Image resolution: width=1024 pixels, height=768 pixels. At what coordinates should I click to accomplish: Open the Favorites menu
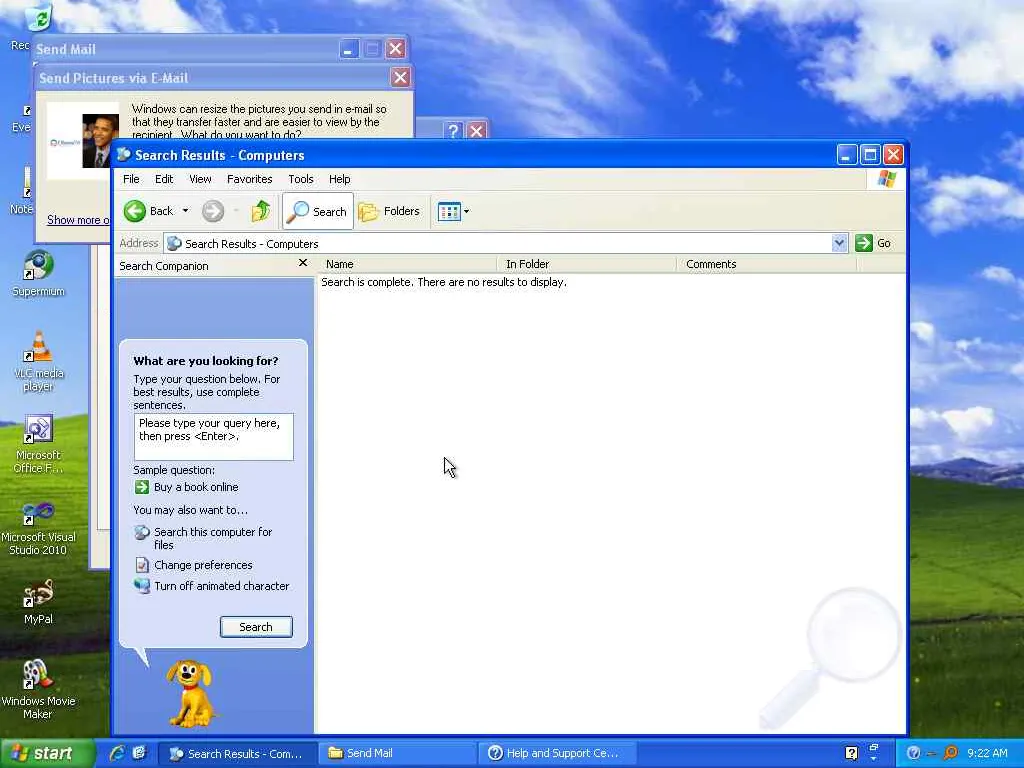(x=249, y=179)
